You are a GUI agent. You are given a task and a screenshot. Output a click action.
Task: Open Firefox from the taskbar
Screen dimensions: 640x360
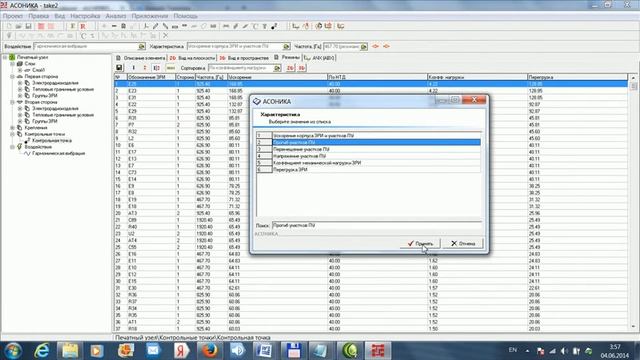click(209, 351)
